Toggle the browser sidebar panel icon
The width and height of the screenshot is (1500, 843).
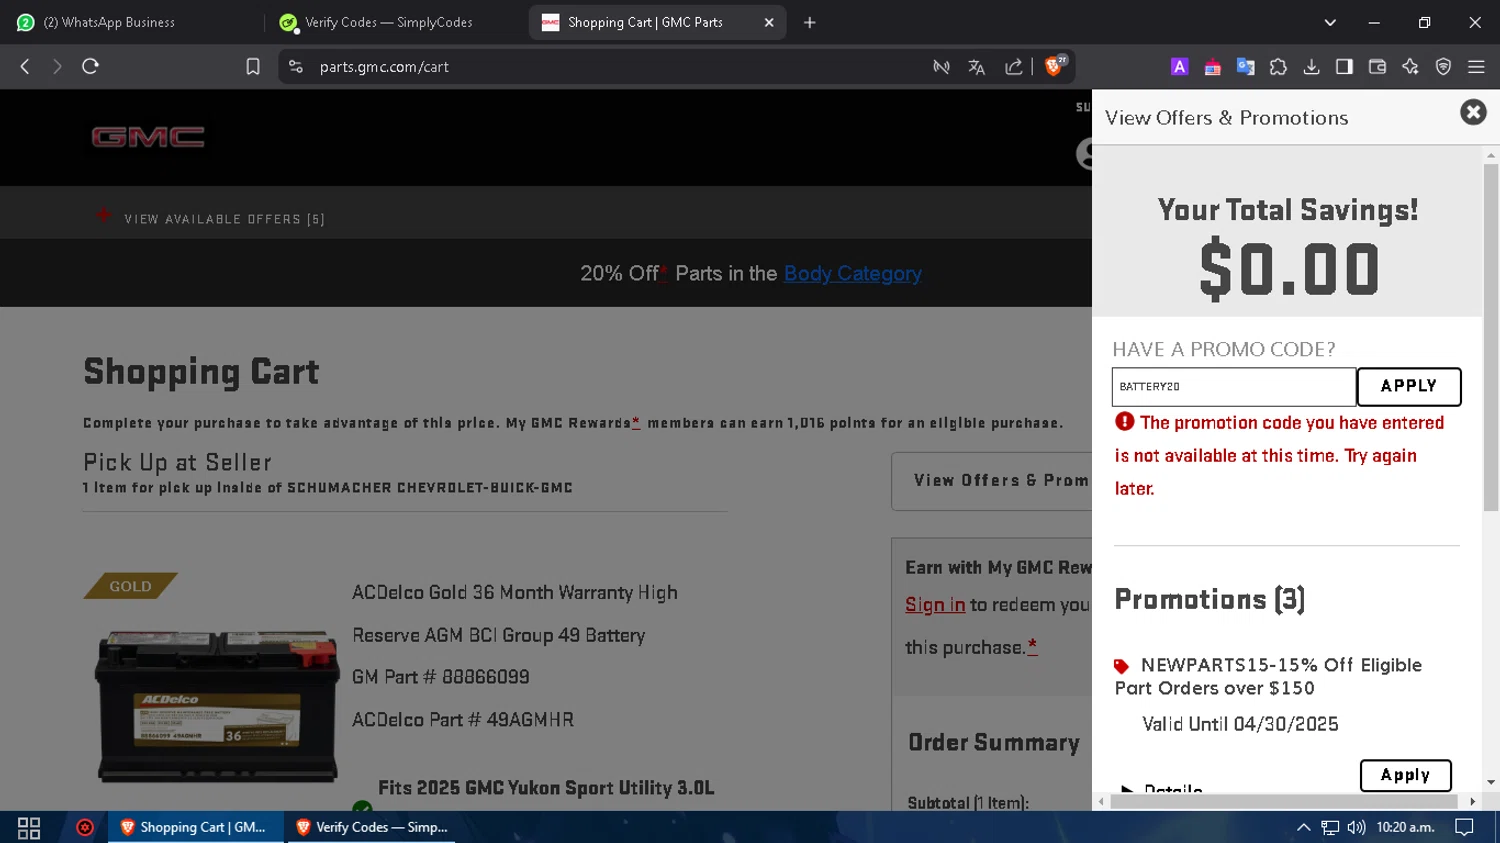coord(1344,67)
